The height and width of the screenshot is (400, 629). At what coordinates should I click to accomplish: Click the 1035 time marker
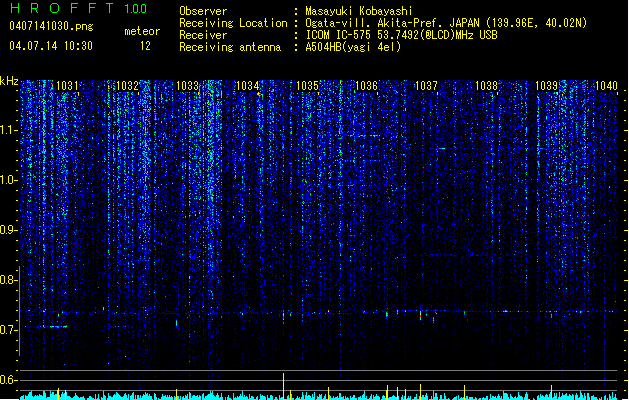307,86
